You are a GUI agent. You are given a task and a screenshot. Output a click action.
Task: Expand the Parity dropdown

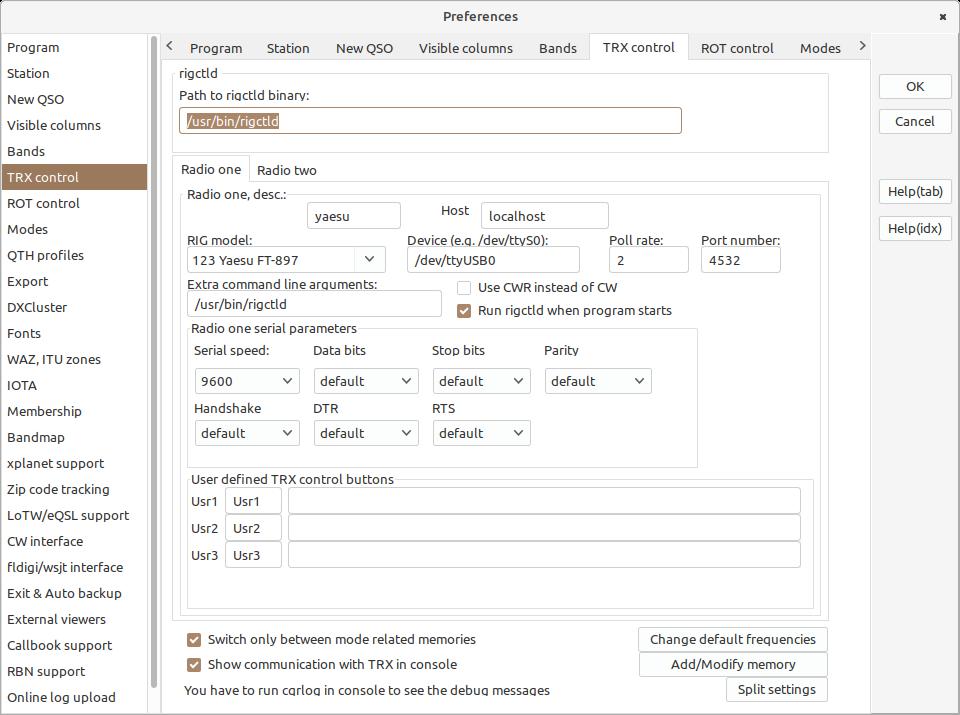pyautogui.click(x=598, y=381)
